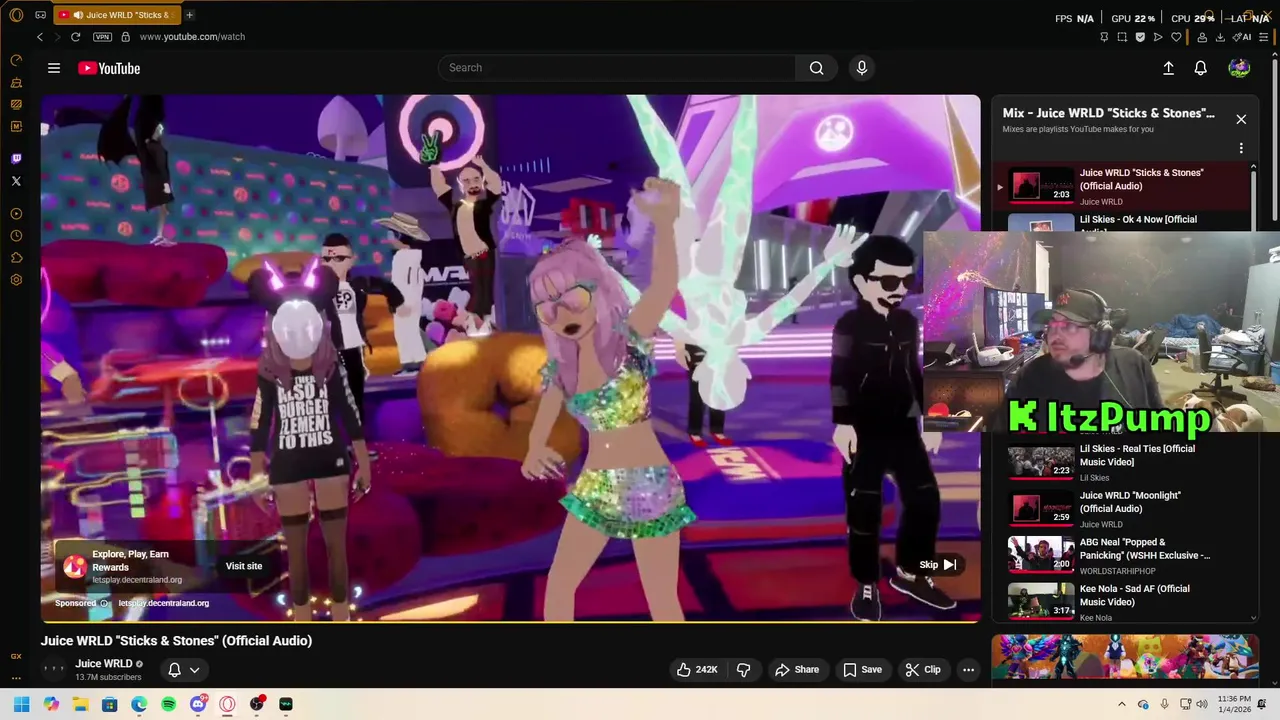The image size is (1280, 720).
Task: Open the Player sidebar panel
Action: [16, 214]
